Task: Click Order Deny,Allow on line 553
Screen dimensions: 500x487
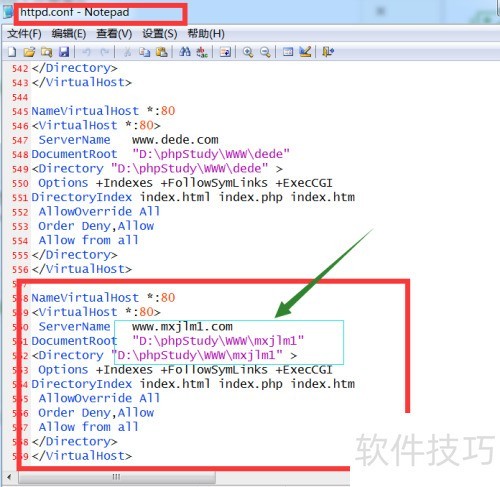Action: [x=96, y=226]
